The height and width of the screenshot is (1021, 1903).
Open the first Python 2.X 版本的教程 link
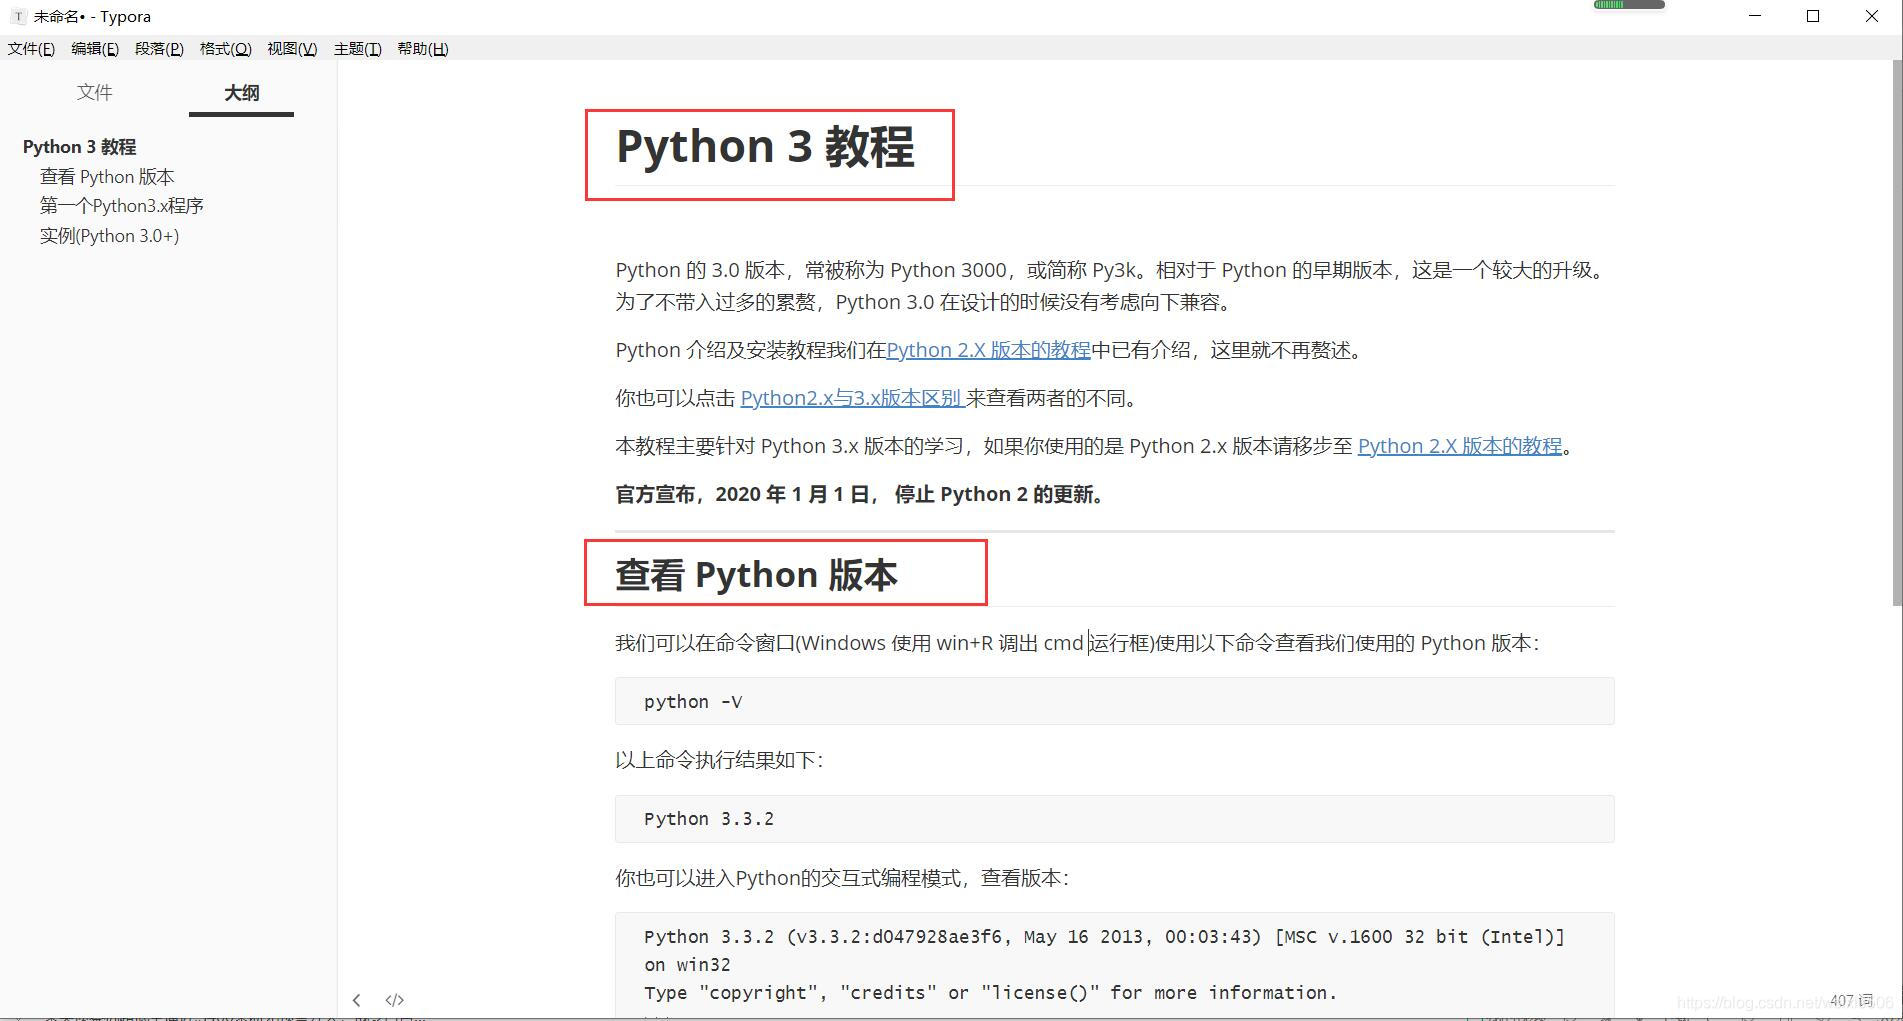pyautogui.click(x=988, y=350)
